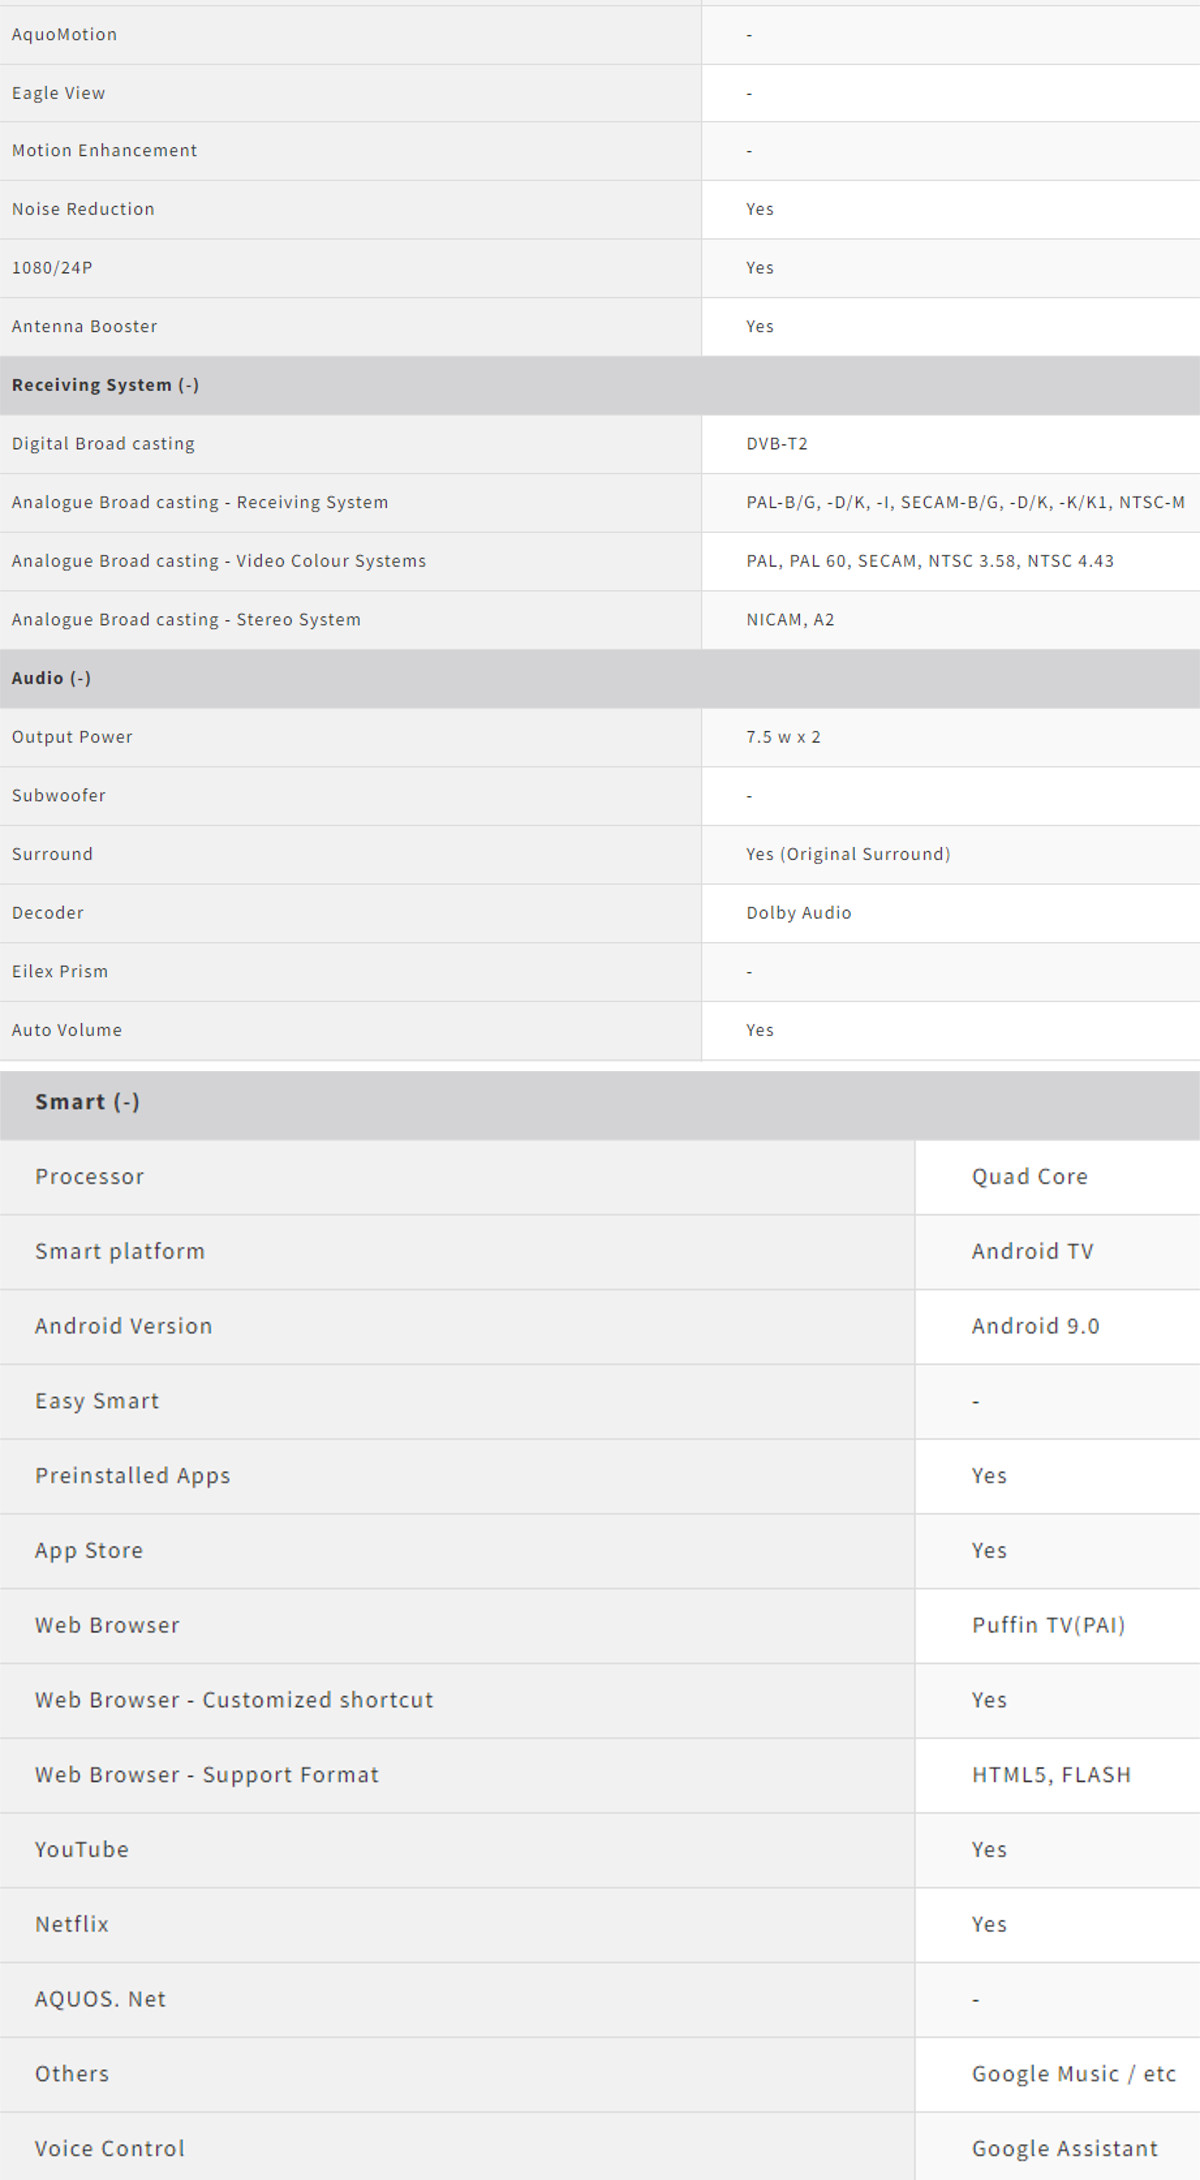Click the Yes (Original Surround) value
The height and width of the screenshot is (2180, 1200).
[848, 854]
